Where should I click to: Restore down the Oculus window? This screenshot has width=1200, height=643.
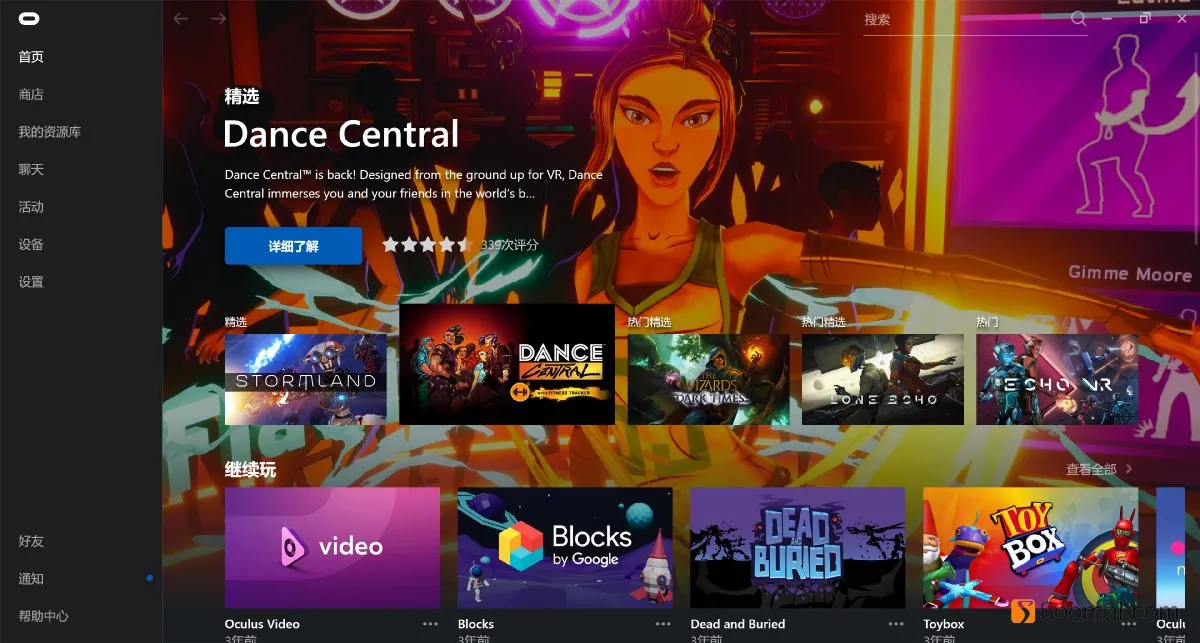point(1145,19)
